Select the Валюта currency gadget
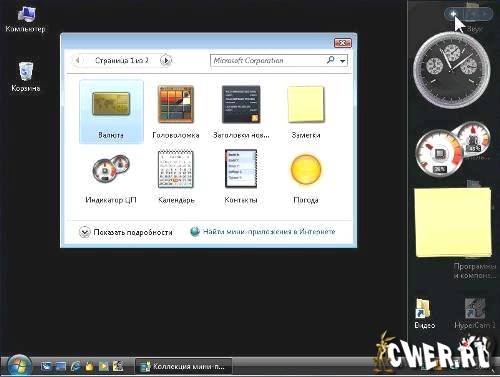500x377 pixels. pyautogui.click(x=111, y=112)
